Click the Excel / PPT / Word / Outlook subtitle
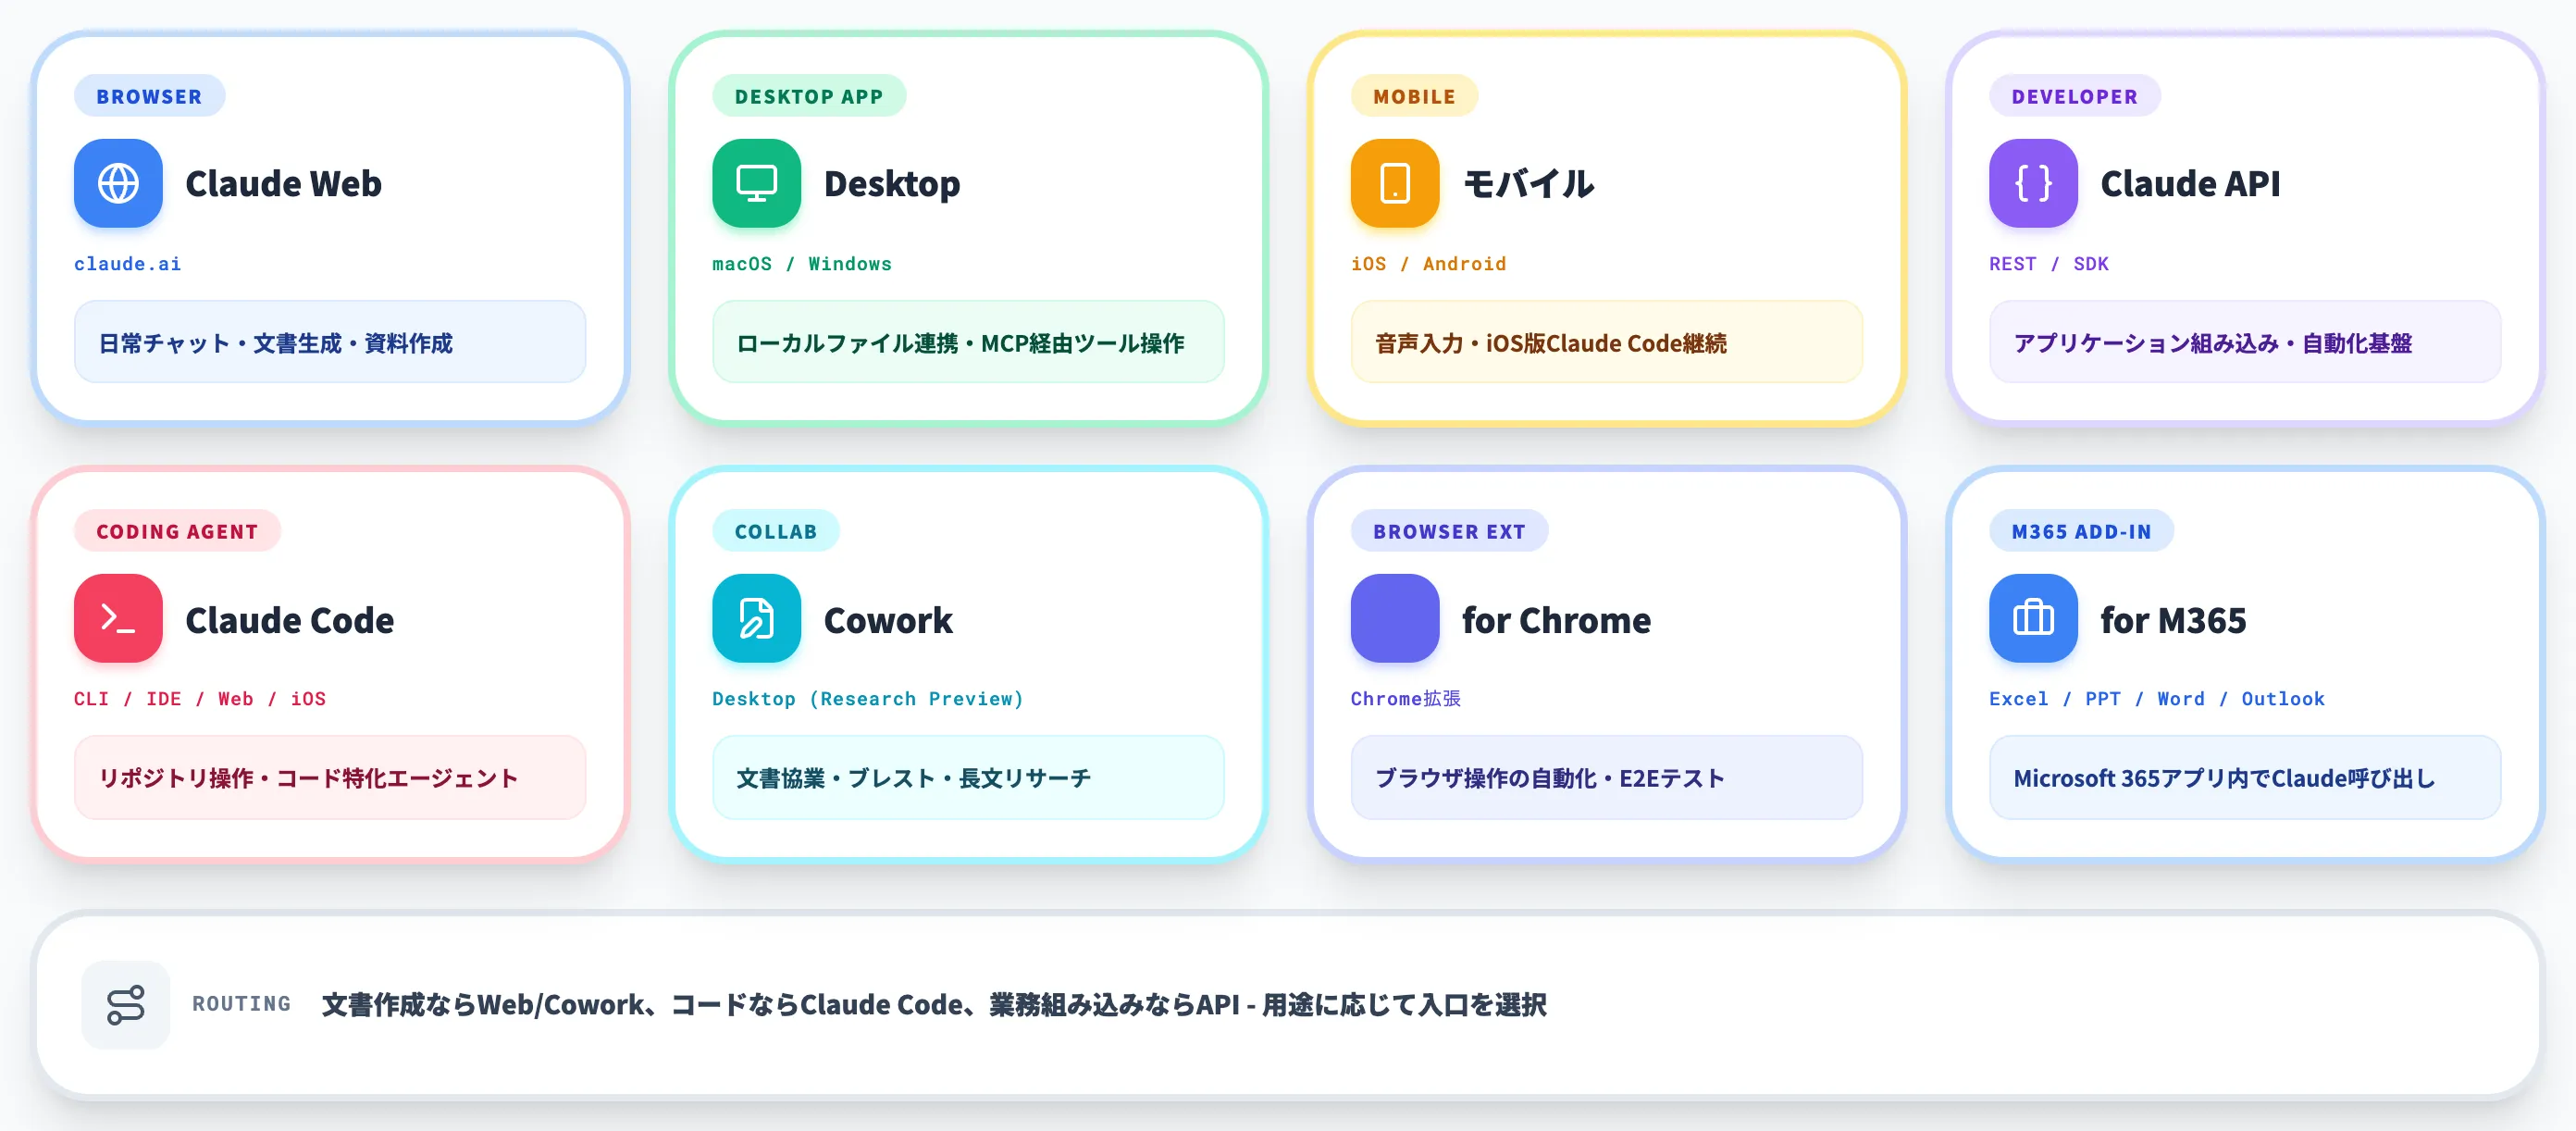 (2156, 699)
